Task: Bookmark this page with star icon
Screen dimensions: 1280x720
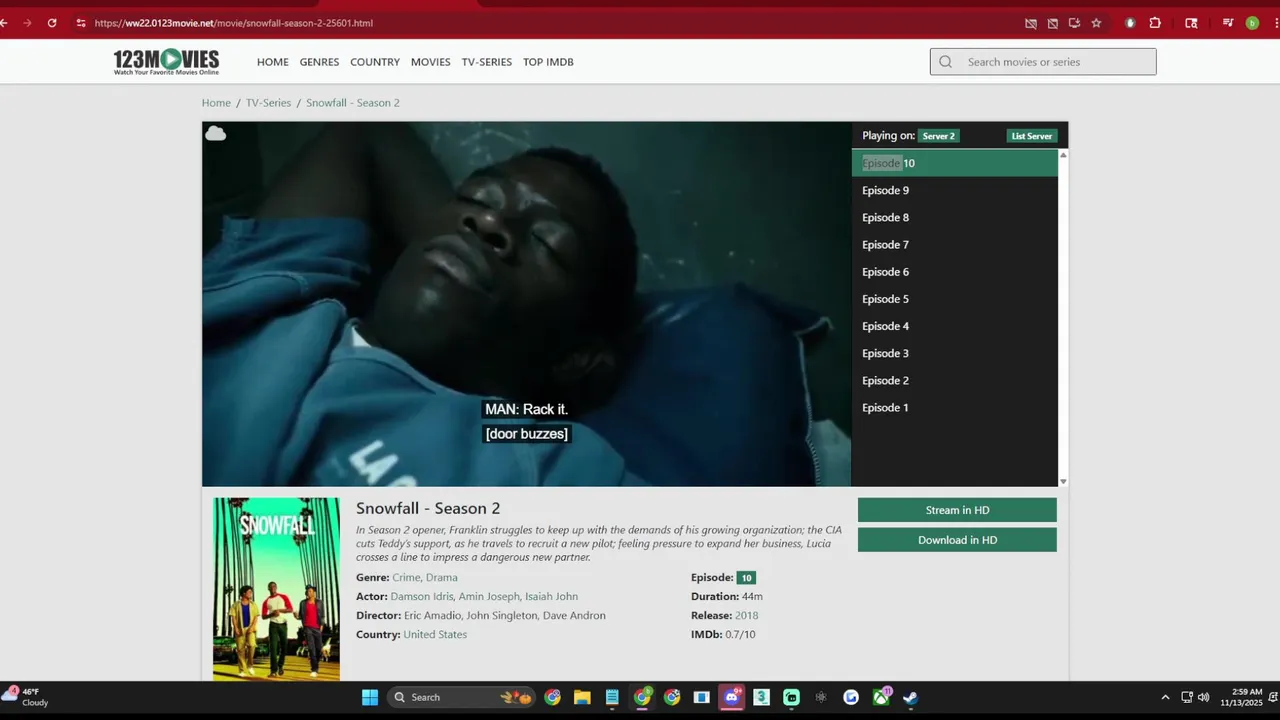Action: [x=1096, y=23]
